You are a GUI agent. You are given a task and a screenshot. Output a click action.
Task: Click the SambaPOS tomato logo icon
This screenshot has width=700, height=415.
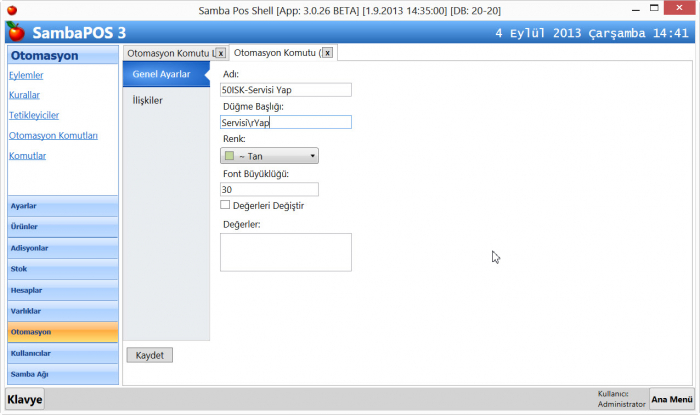(x=16, y=32)
